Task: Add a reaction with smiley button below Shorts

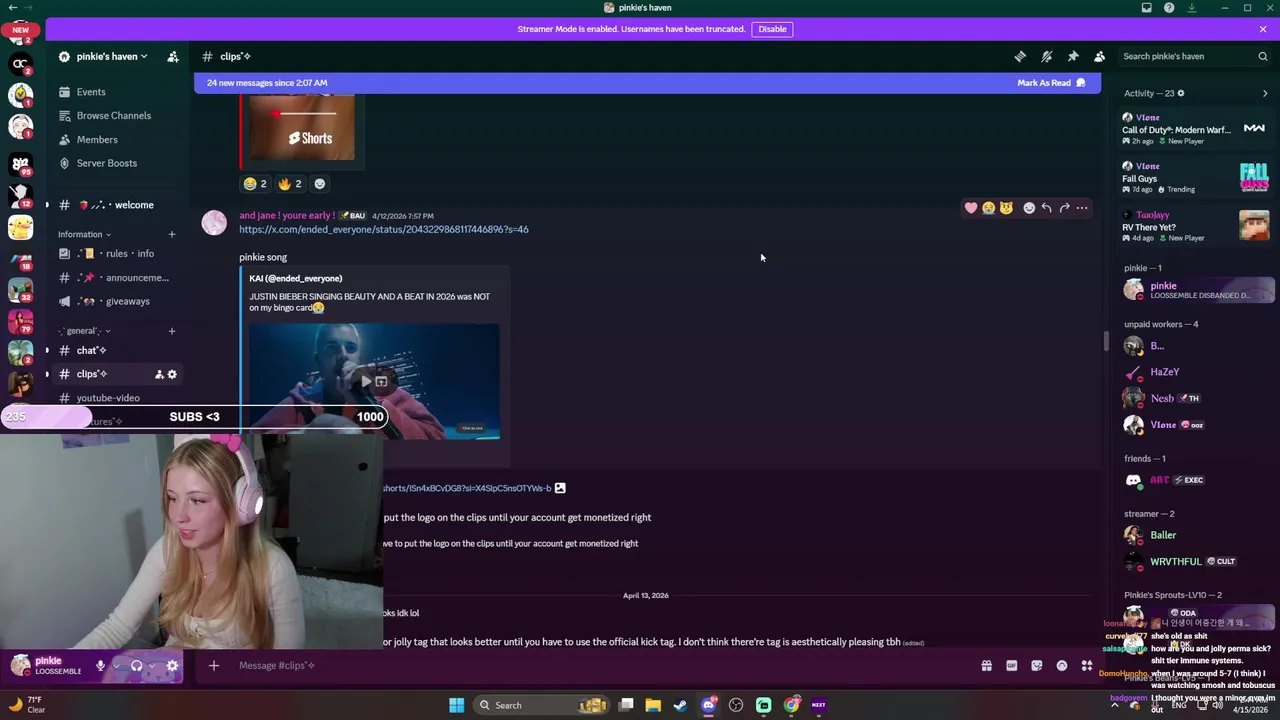Action: click(x=320, y=184)
